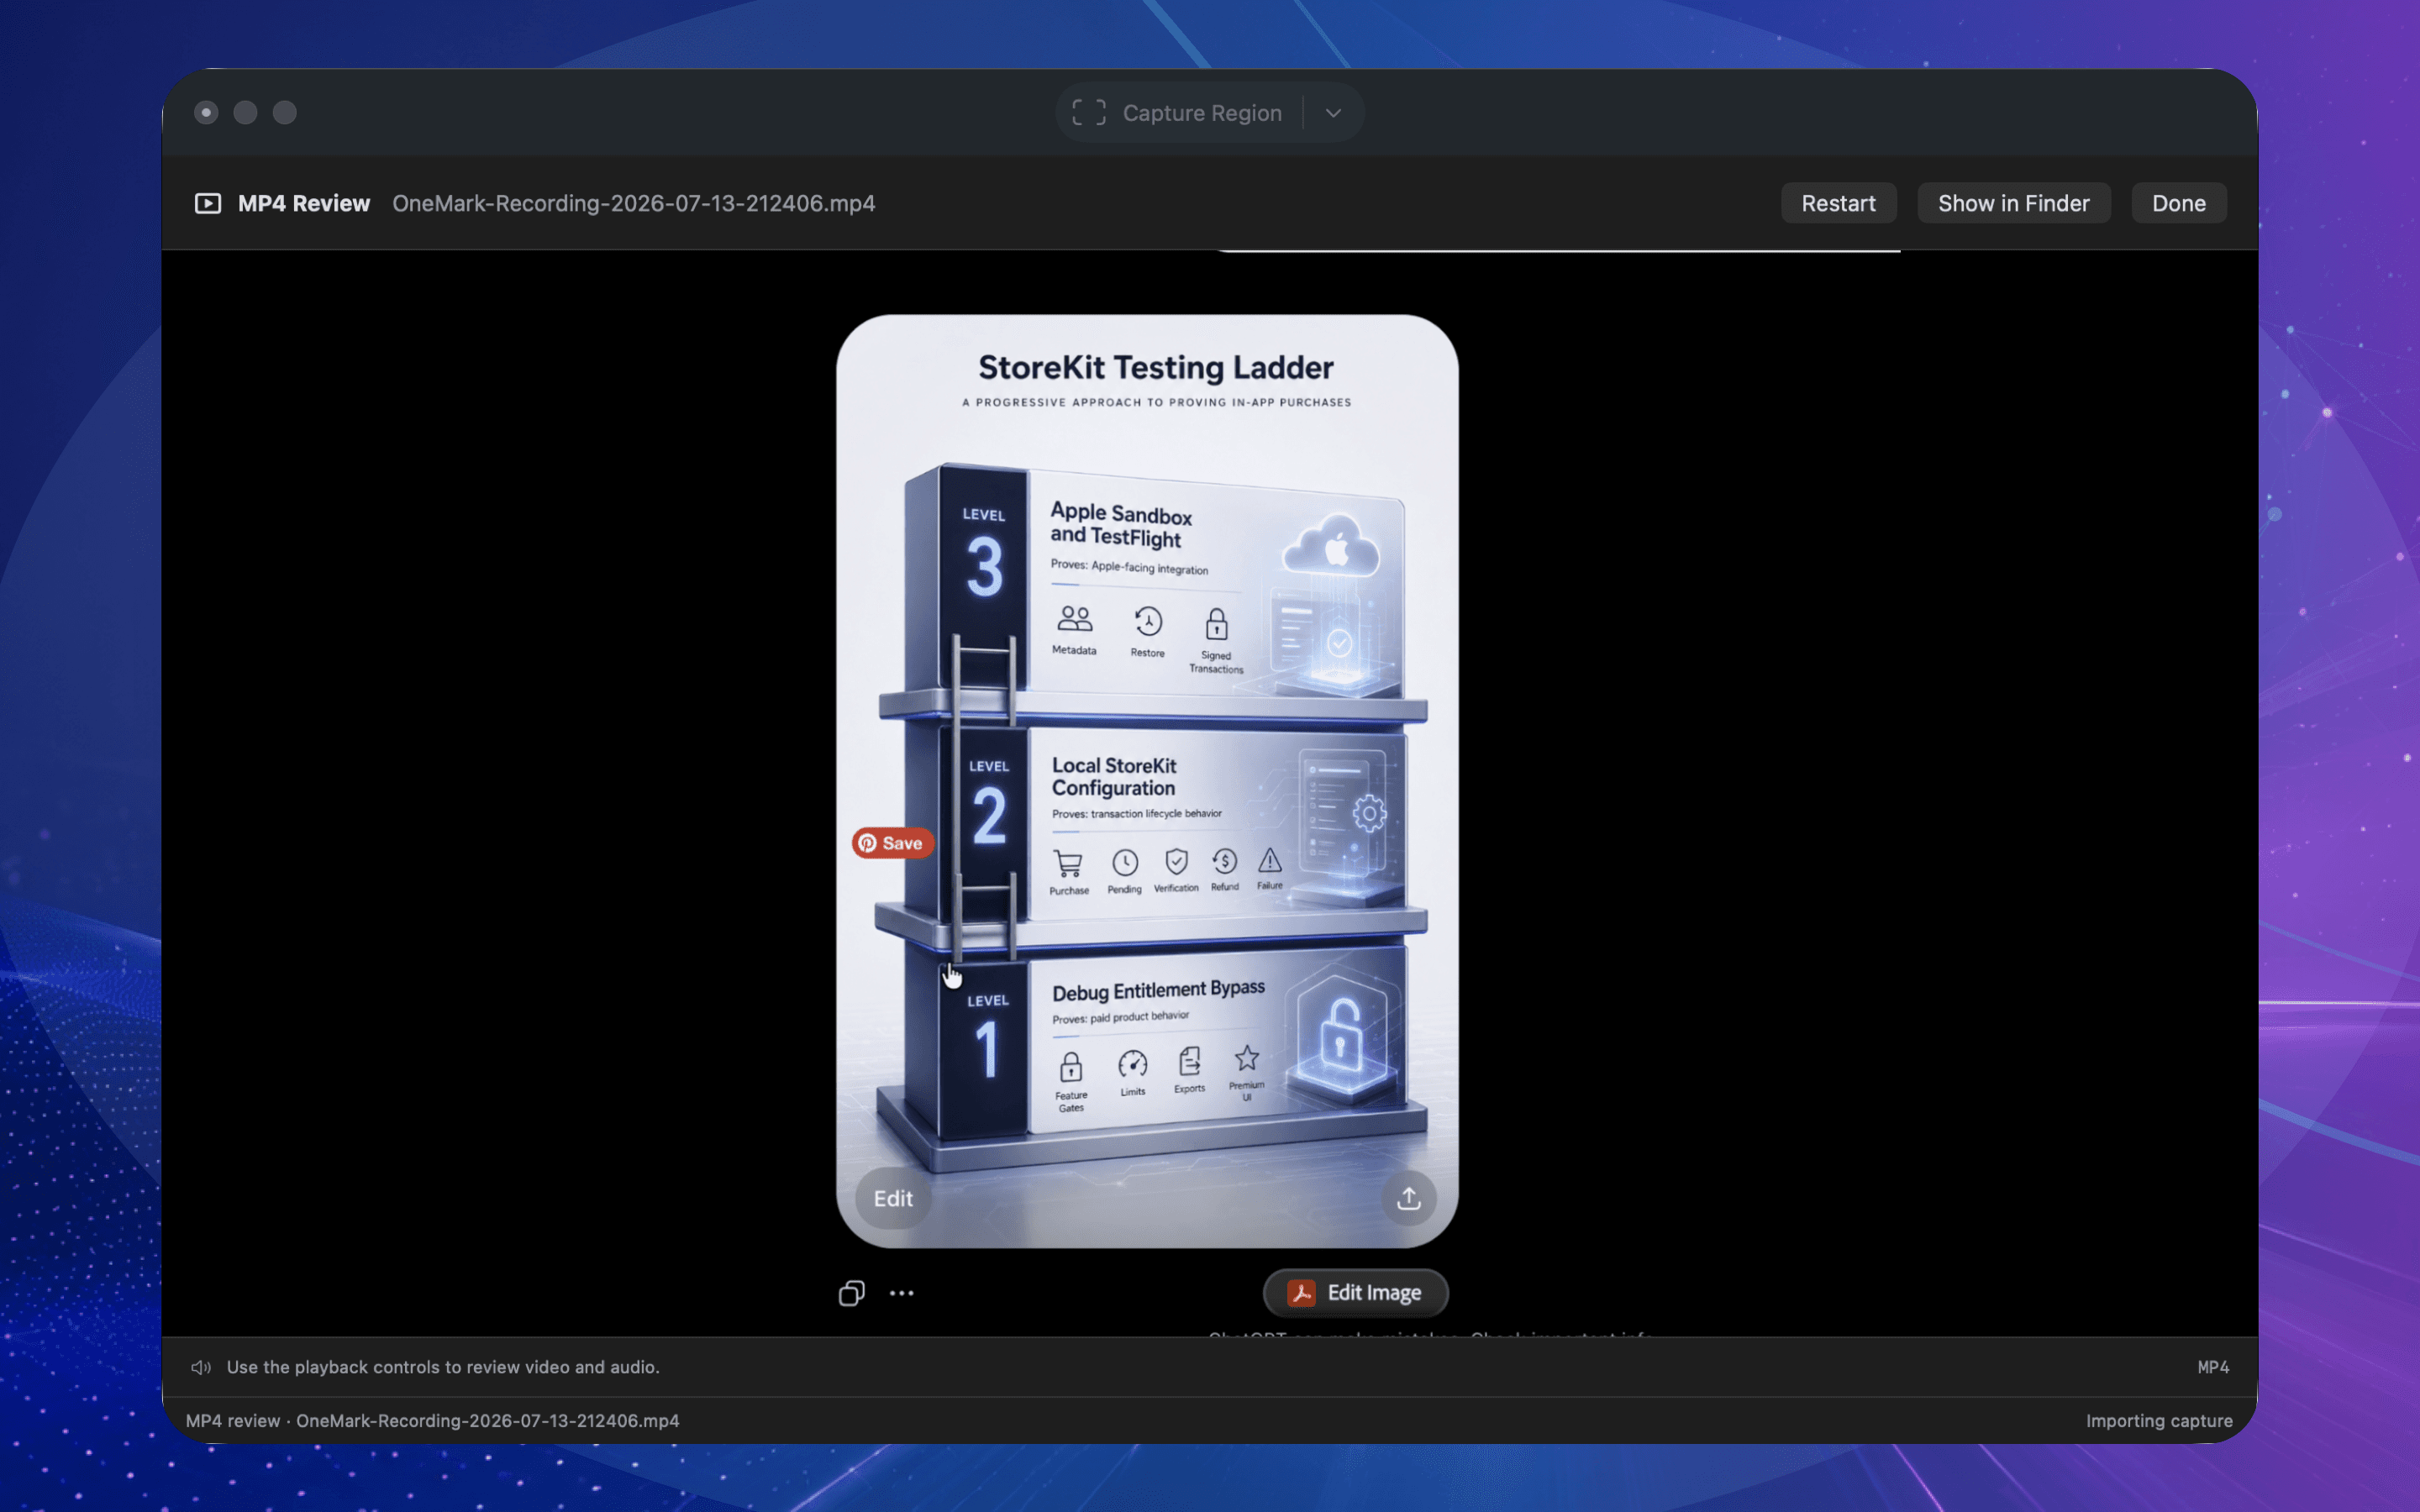This screenshot has height=1512, width=2420.
Task: Click the capture region brackets icon
Action: point(1088,113)
